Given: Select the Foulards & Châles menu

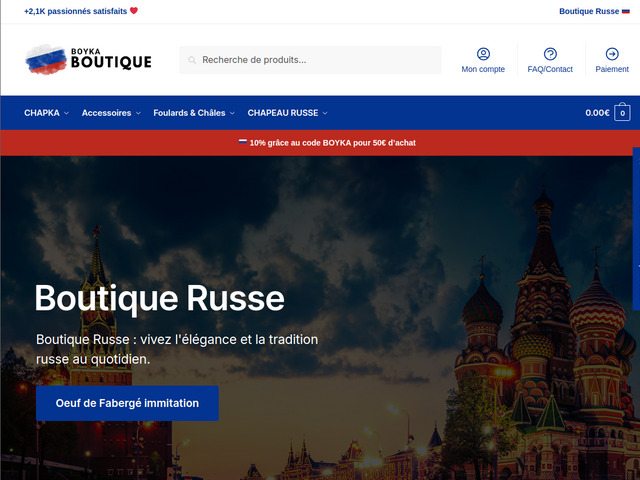Looking at the screenshot, I should (x=189, y=113).
